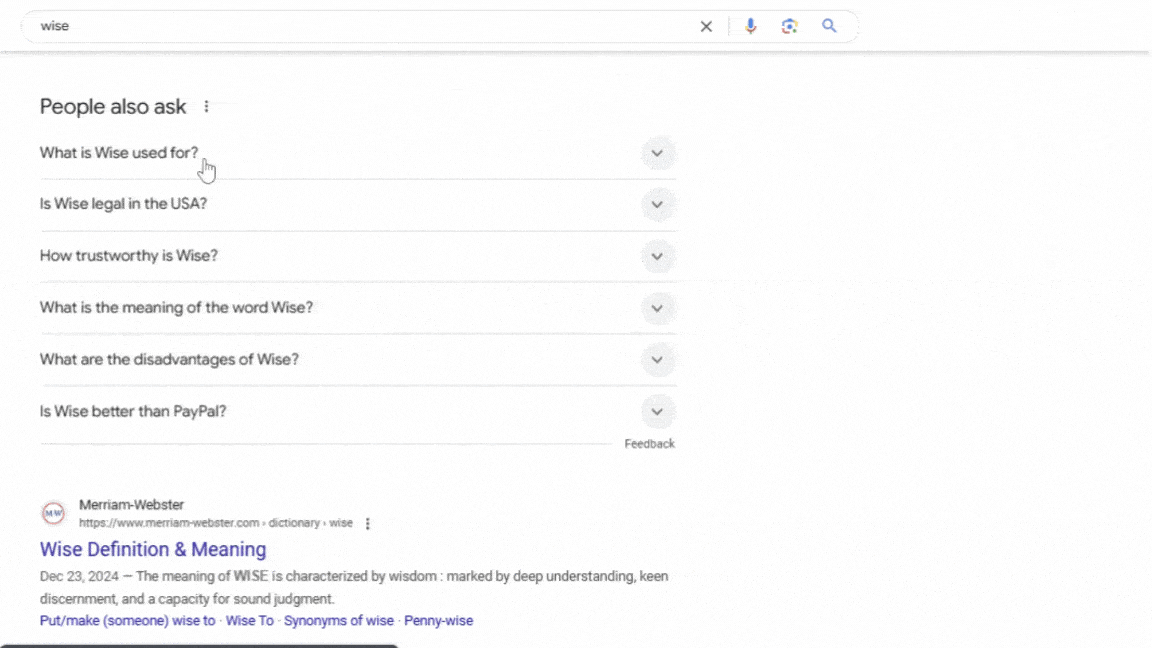The width and height of the screenshot is (1152, 648).
Task: Clear the search box text
Action: point(706,27)
